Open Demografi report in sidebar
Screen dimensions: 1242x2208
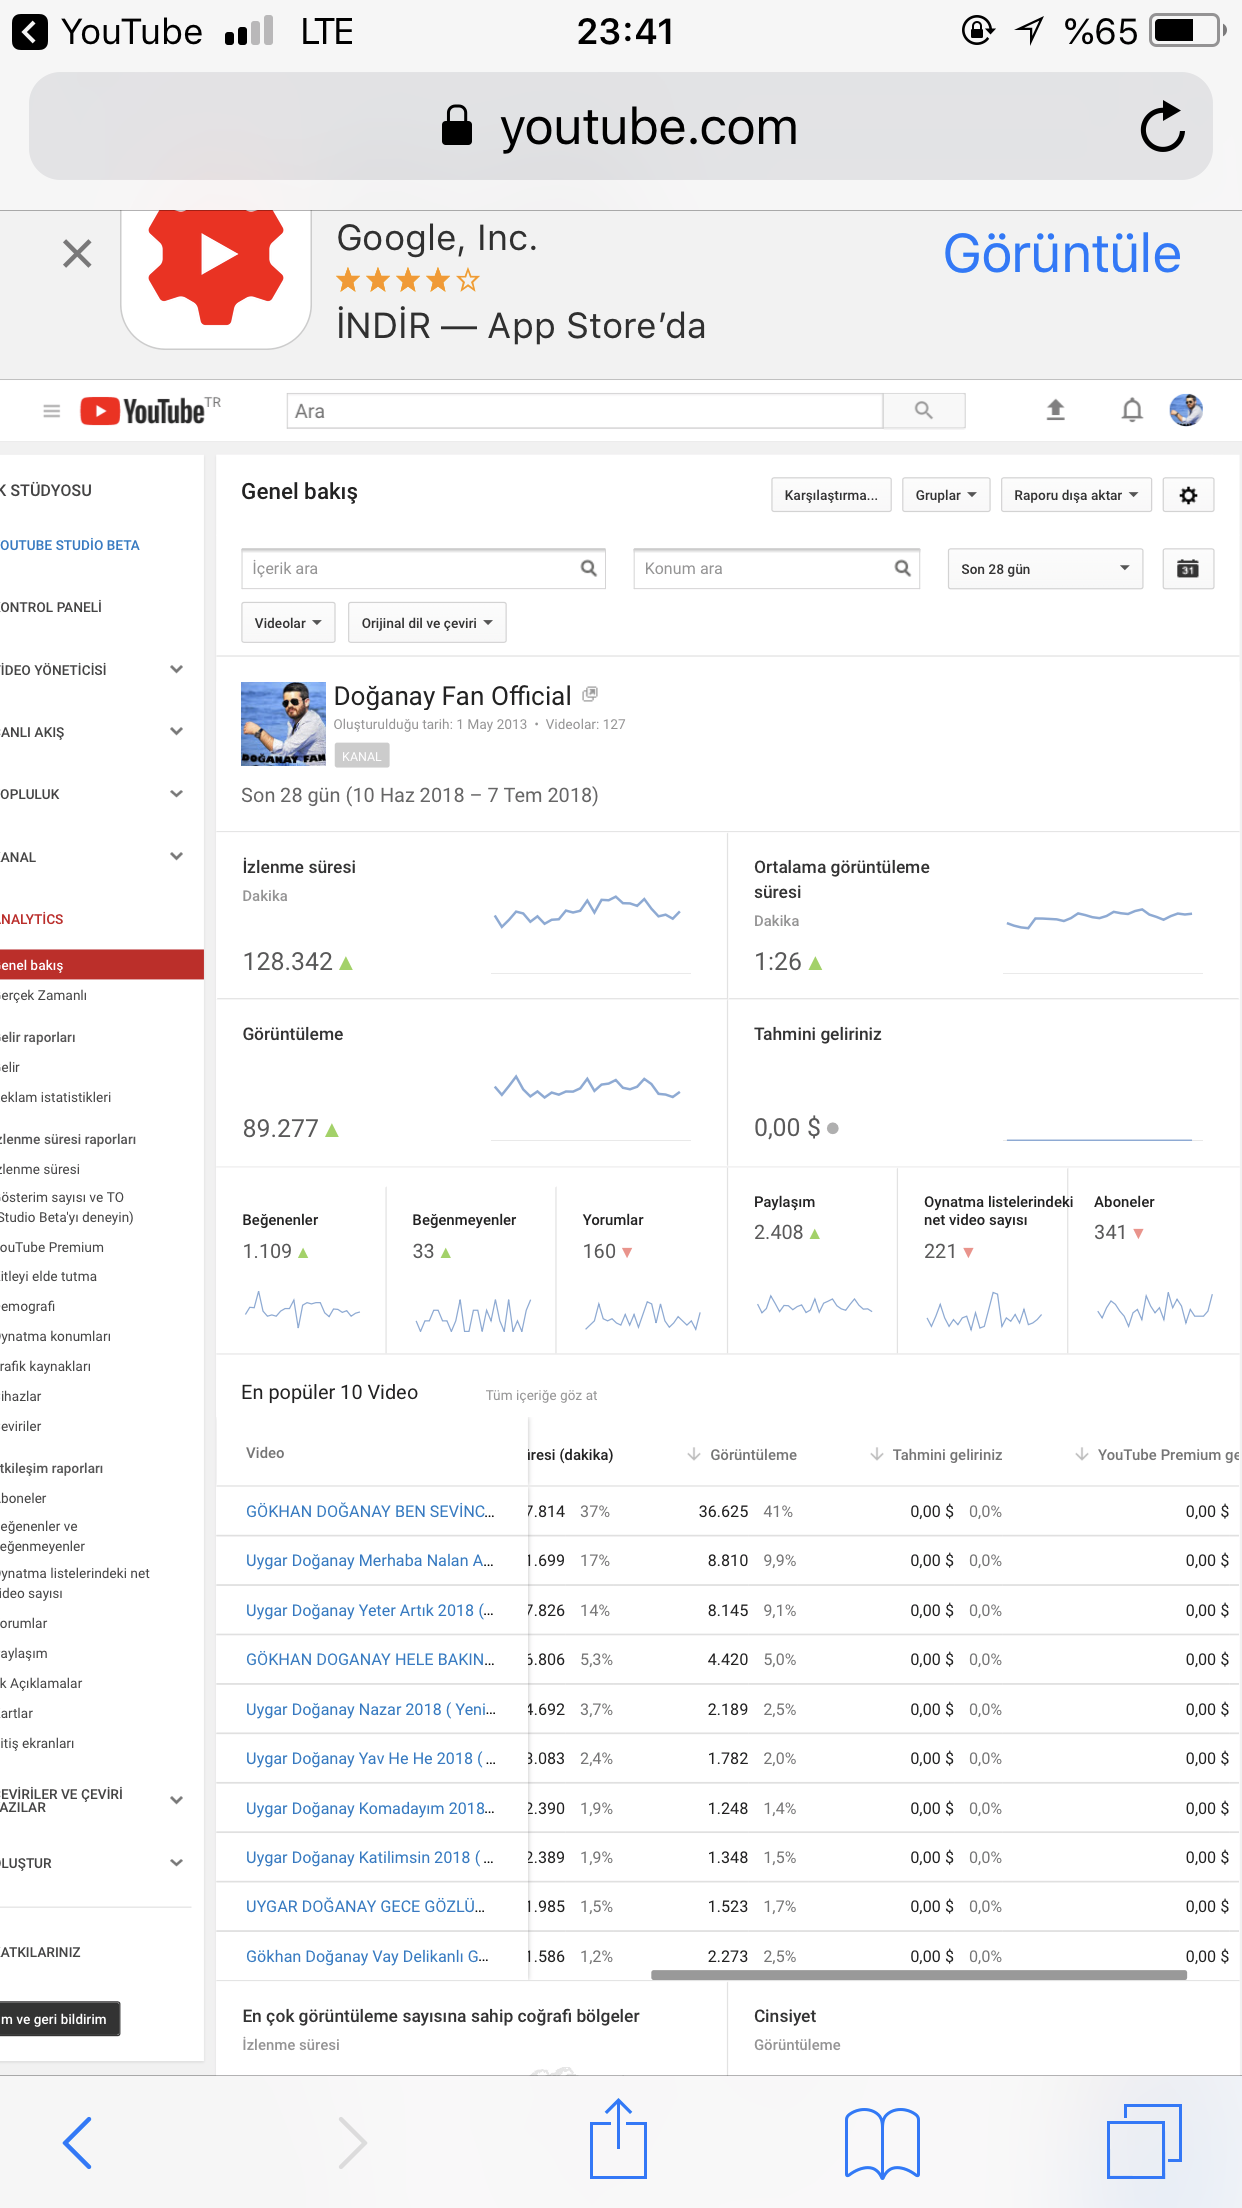(x=29, y=1306)
